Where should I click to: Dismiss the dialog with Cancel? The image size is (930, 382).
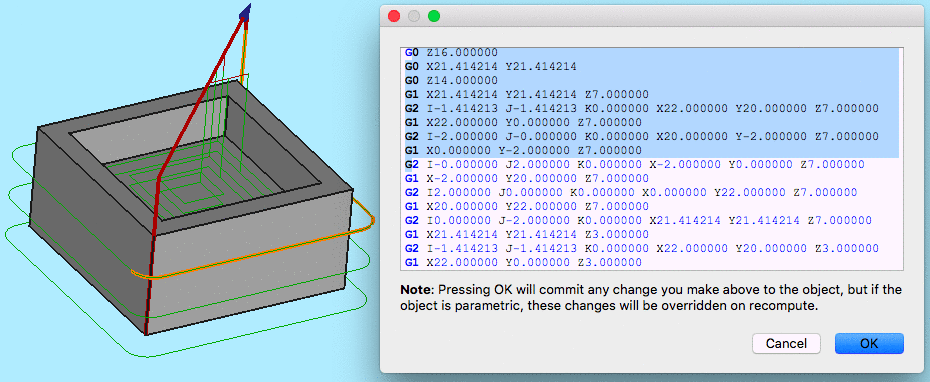pyautogui.click(x=786, y=343)
